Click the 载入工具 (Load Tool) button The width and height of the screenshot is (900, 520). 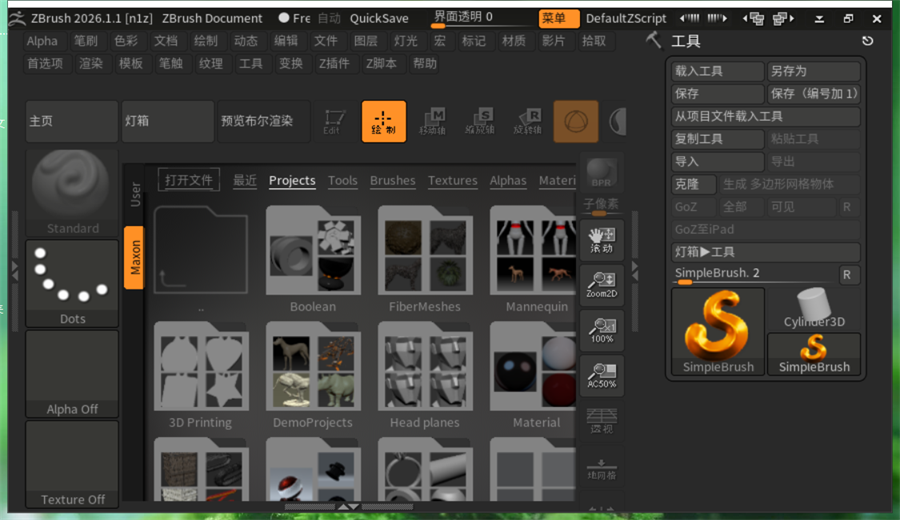(x=717, y=71)
